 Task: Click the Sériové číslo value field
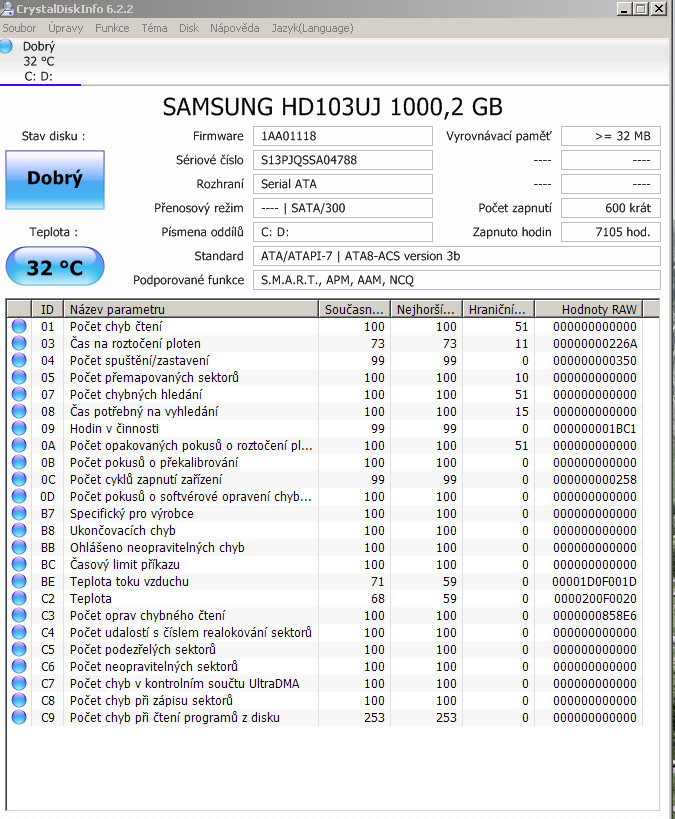point(343,160)
